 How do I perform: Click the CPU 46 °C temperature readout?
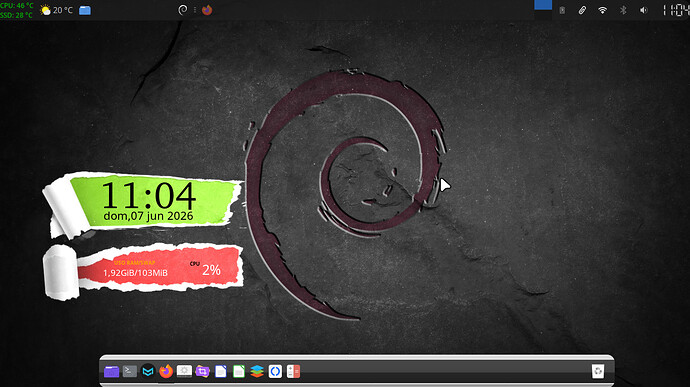[x=17, y=5]
